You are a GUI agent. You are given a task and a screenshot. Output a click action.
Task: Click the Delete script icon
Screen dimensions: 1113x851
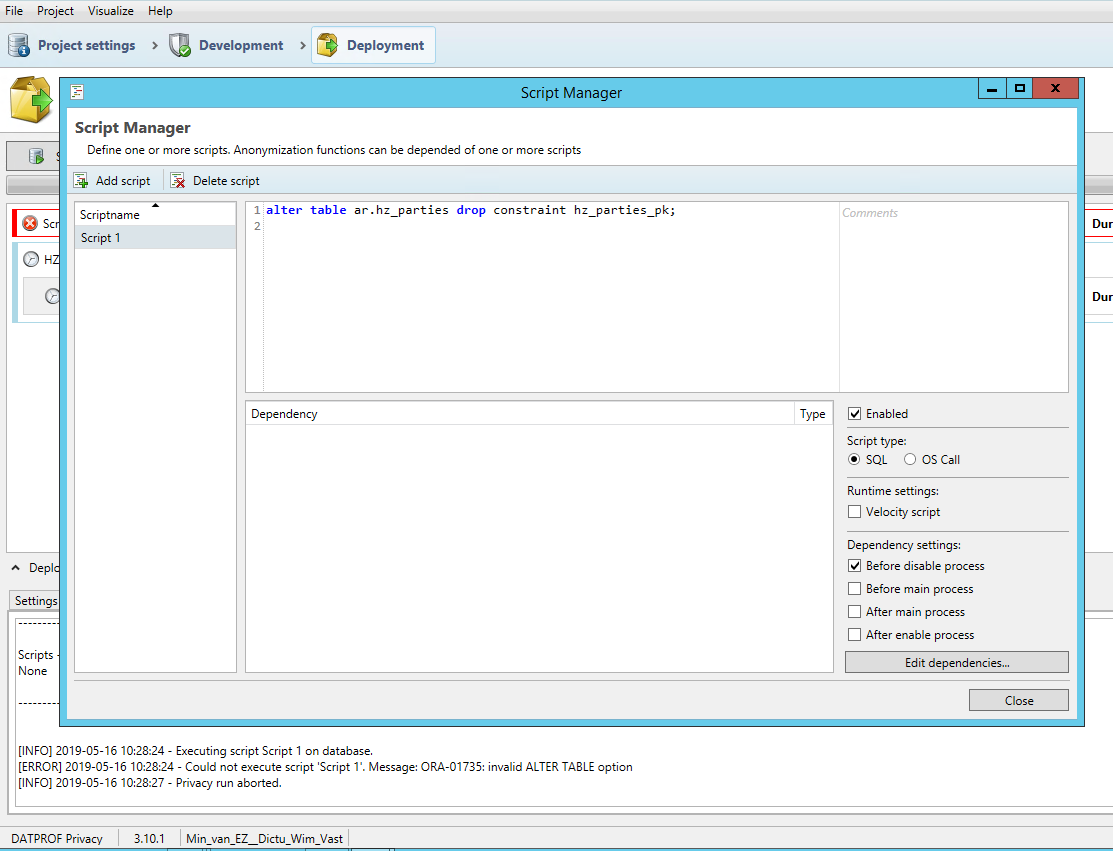coord(178,180)
